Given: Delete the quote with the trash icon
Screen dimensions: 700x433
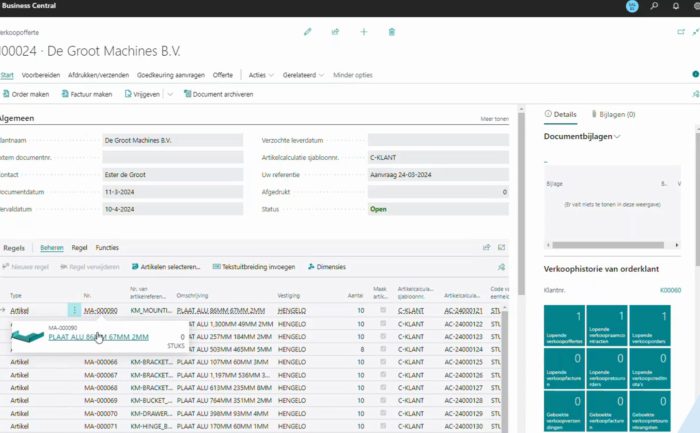Looking at the screenshot, I should point(391,32).
